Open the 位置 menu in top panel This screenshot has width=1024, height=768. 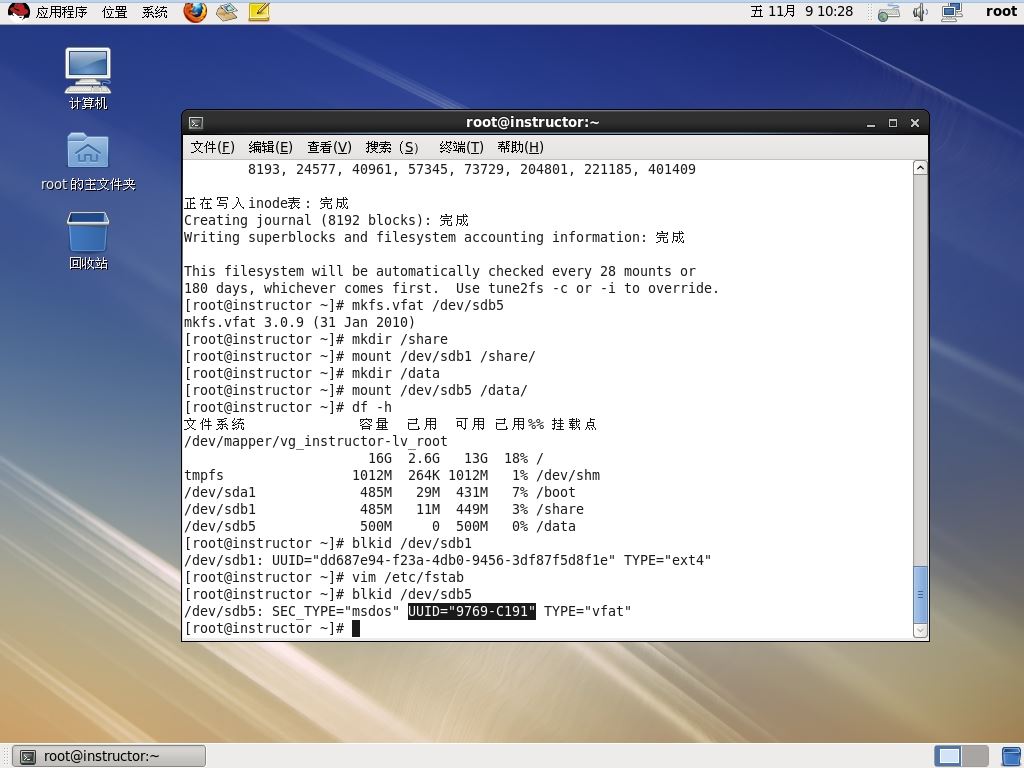[114, 12]
